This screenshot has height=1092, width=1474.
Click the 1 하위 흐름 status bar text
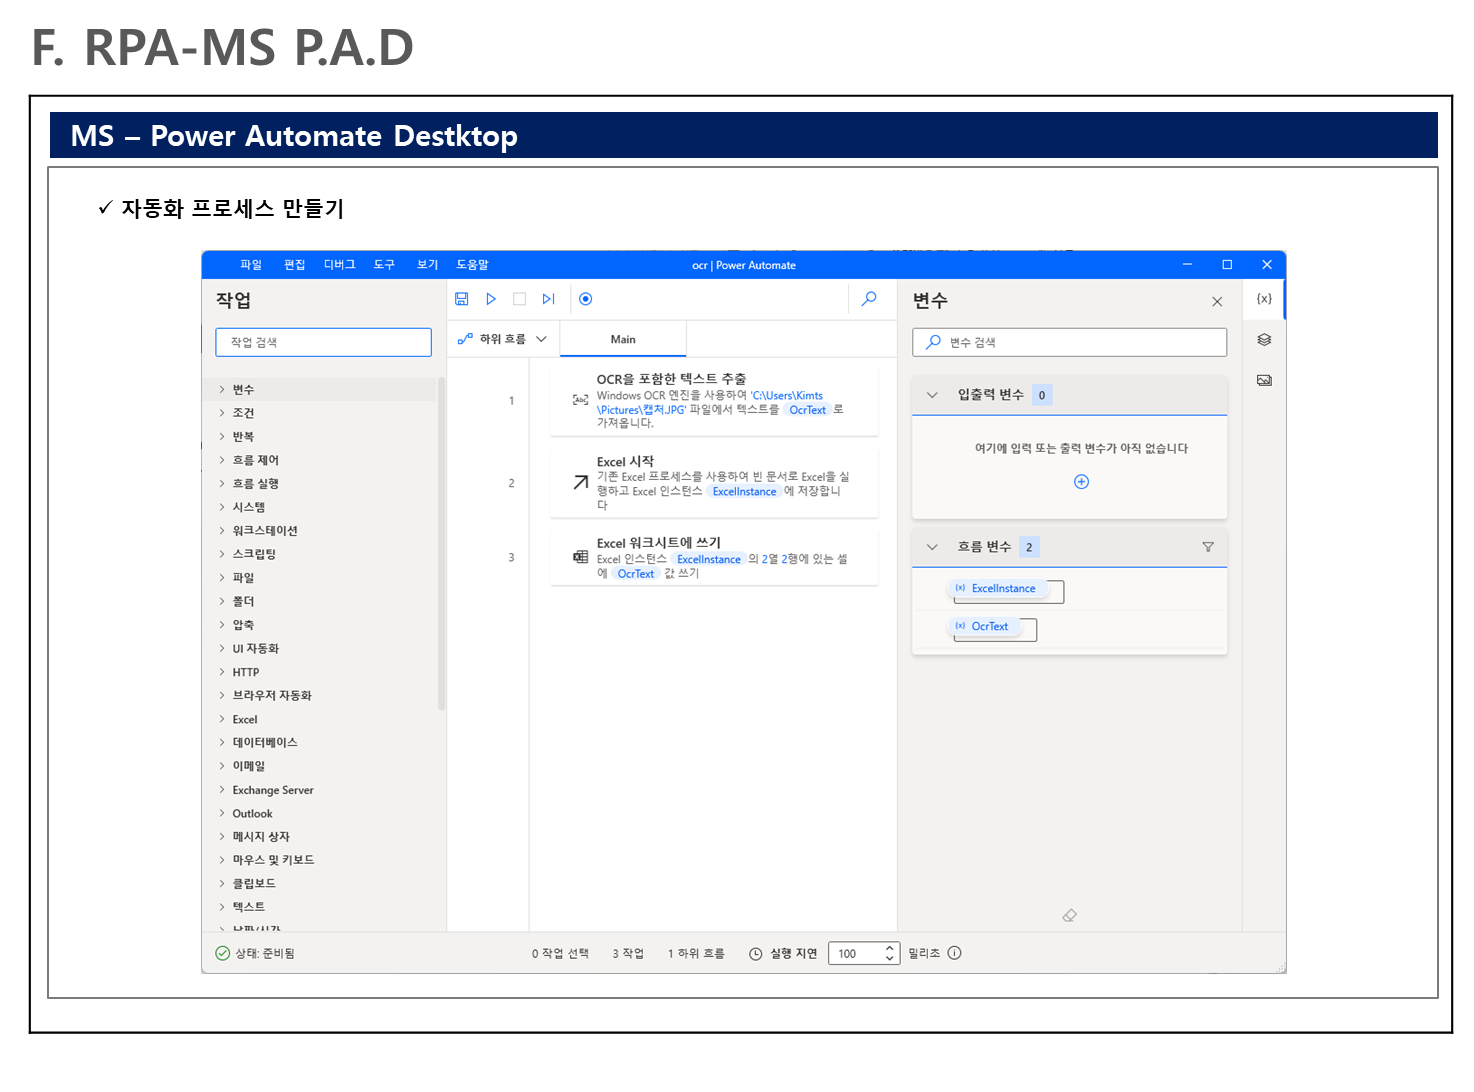point(696,954)
